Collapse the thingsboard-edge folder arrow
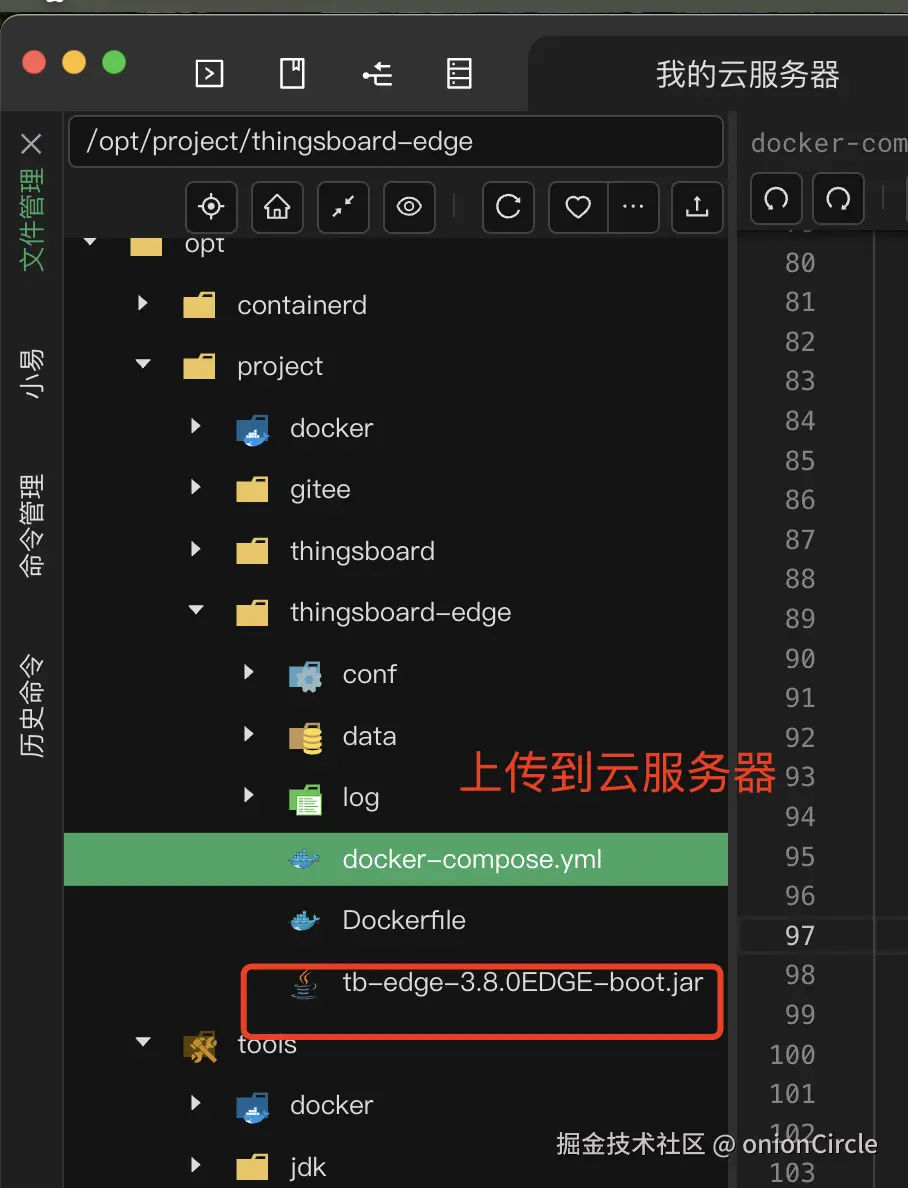The width and height of the screenshot is (908, 1188). click(x=196, y=610)
